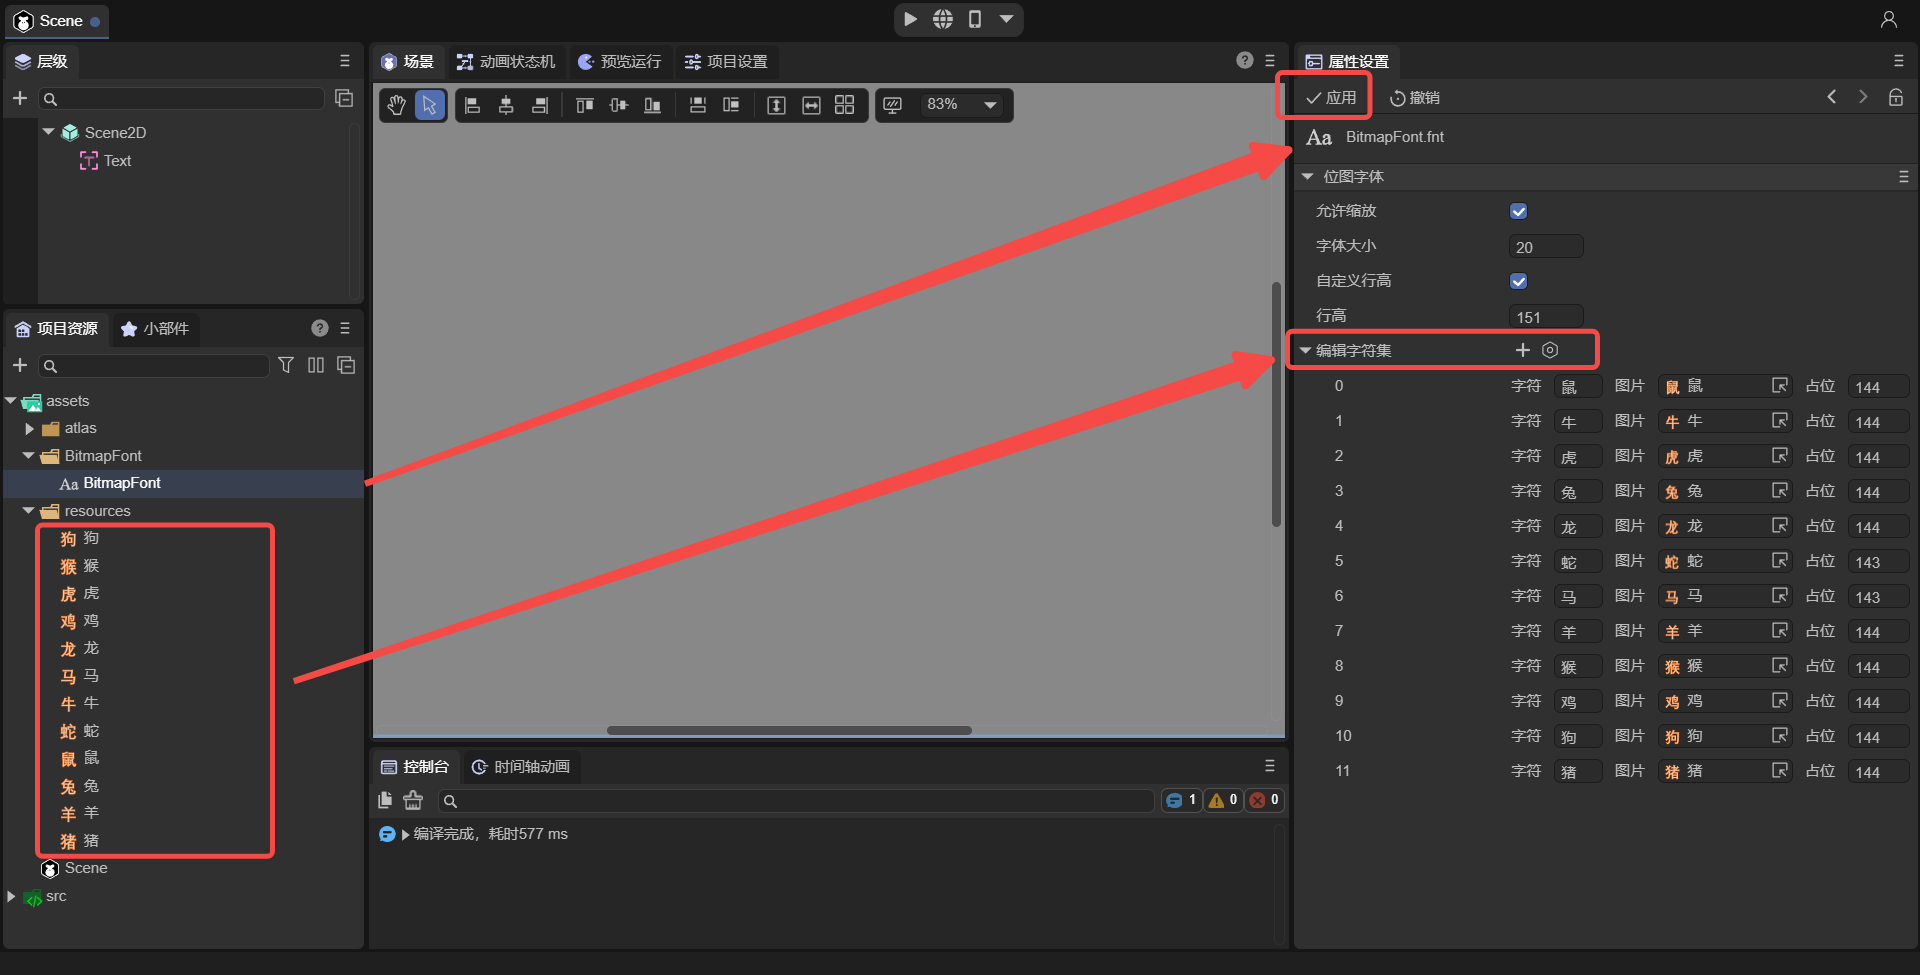Collapse the 编辑字符集 section
1920x975 pixels.
pos(1305,350)
